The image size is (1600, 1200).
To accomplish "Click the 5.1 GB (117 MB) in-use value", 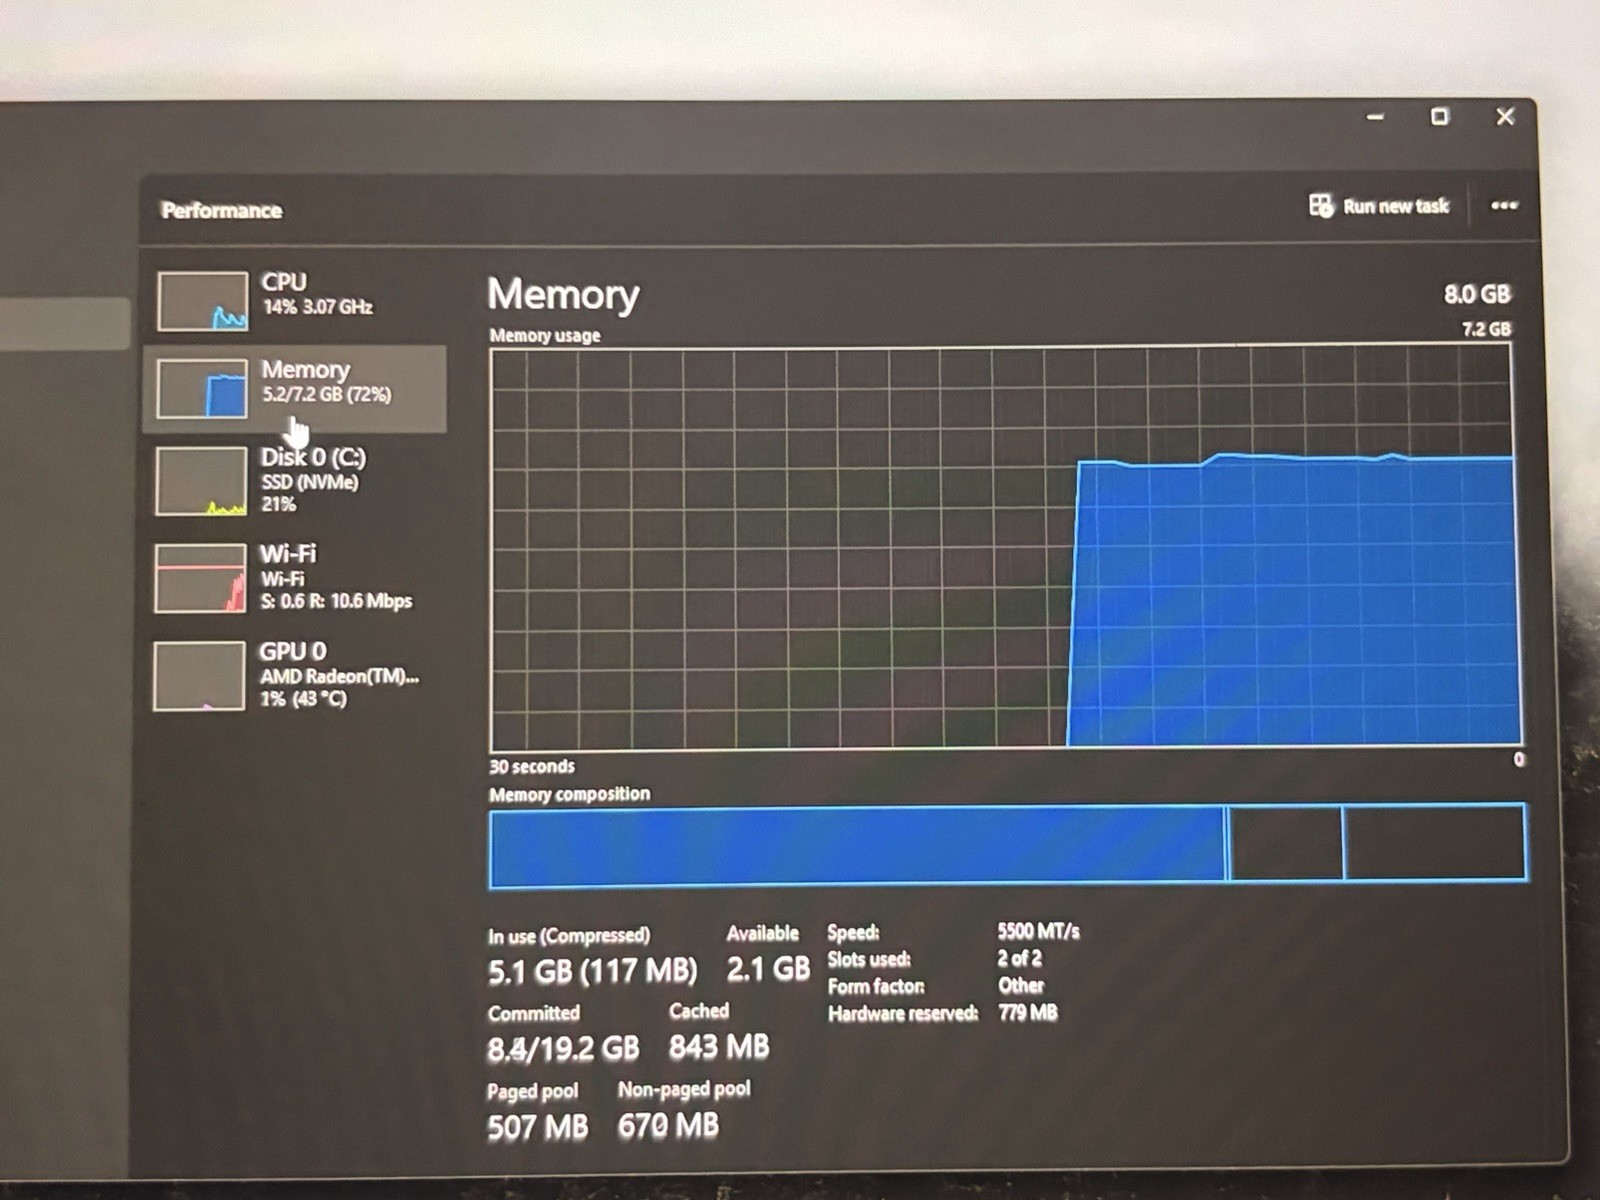I will pyautogui.click(x=592, y=971).
